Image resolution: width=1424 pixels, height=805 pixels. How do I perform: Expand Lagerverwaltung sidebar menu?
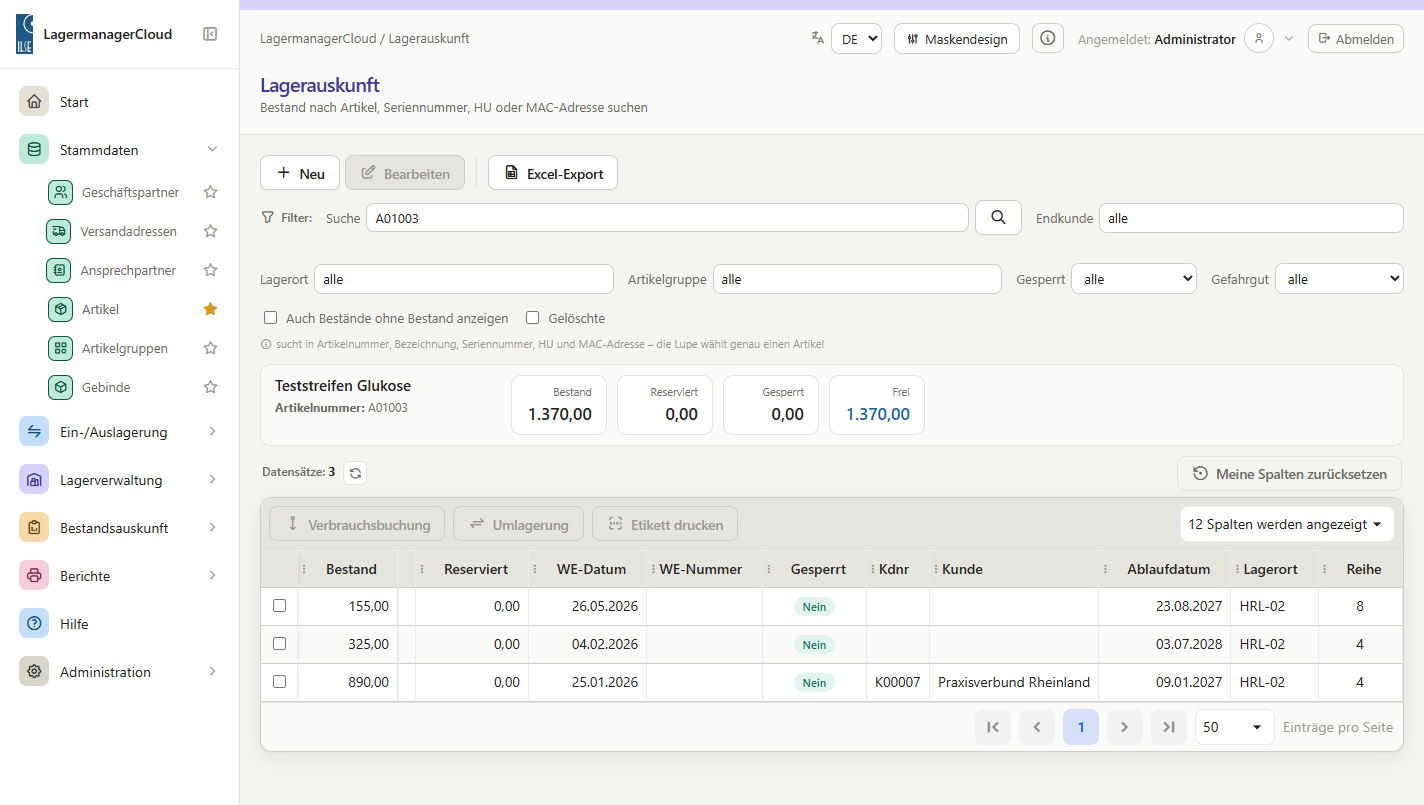pyautogui.click(x=120, y=480)
